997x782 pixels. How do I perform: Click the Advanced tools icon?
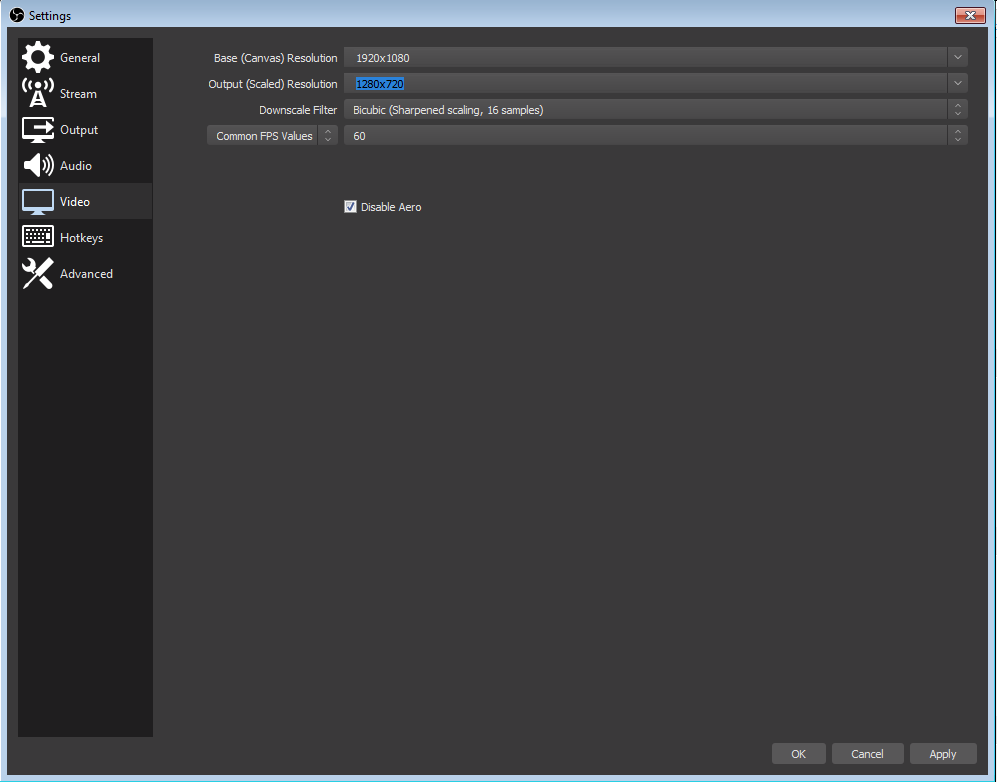pyautogui.click(x=38, y=273)
